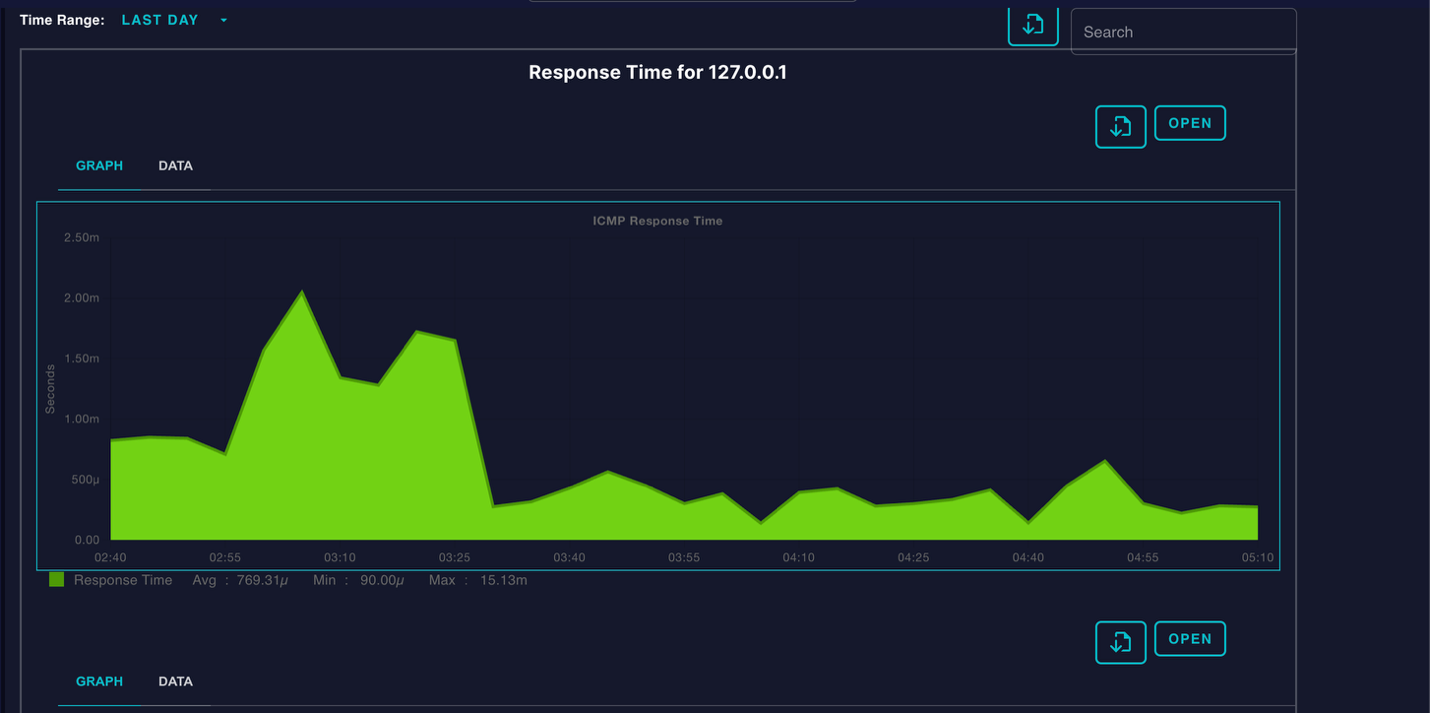Click the Response Time legend label
Screen dimensions: 1430x713
(123, 580)
